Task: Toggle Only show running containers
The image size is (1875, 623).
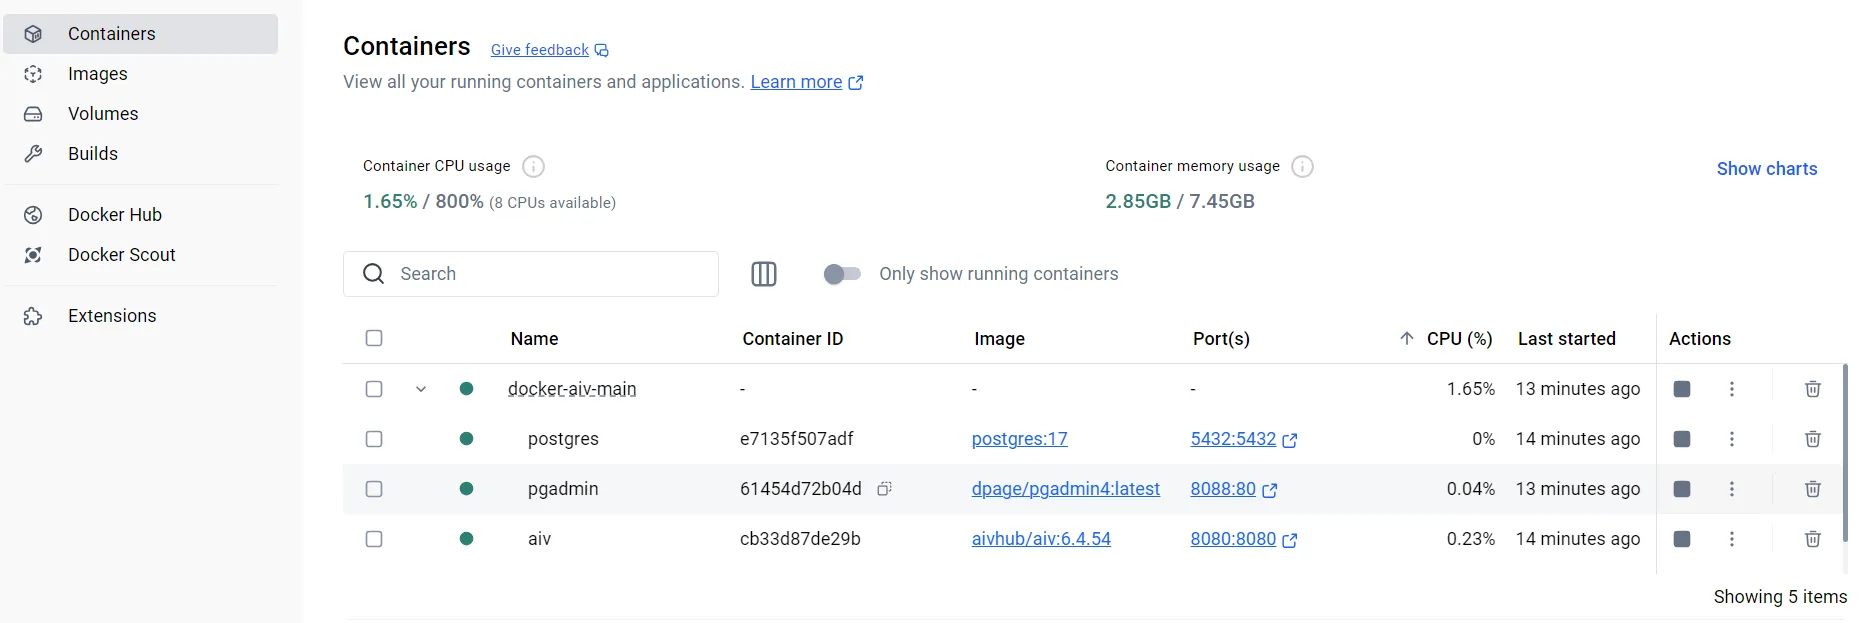Action: tap(842, 274)
